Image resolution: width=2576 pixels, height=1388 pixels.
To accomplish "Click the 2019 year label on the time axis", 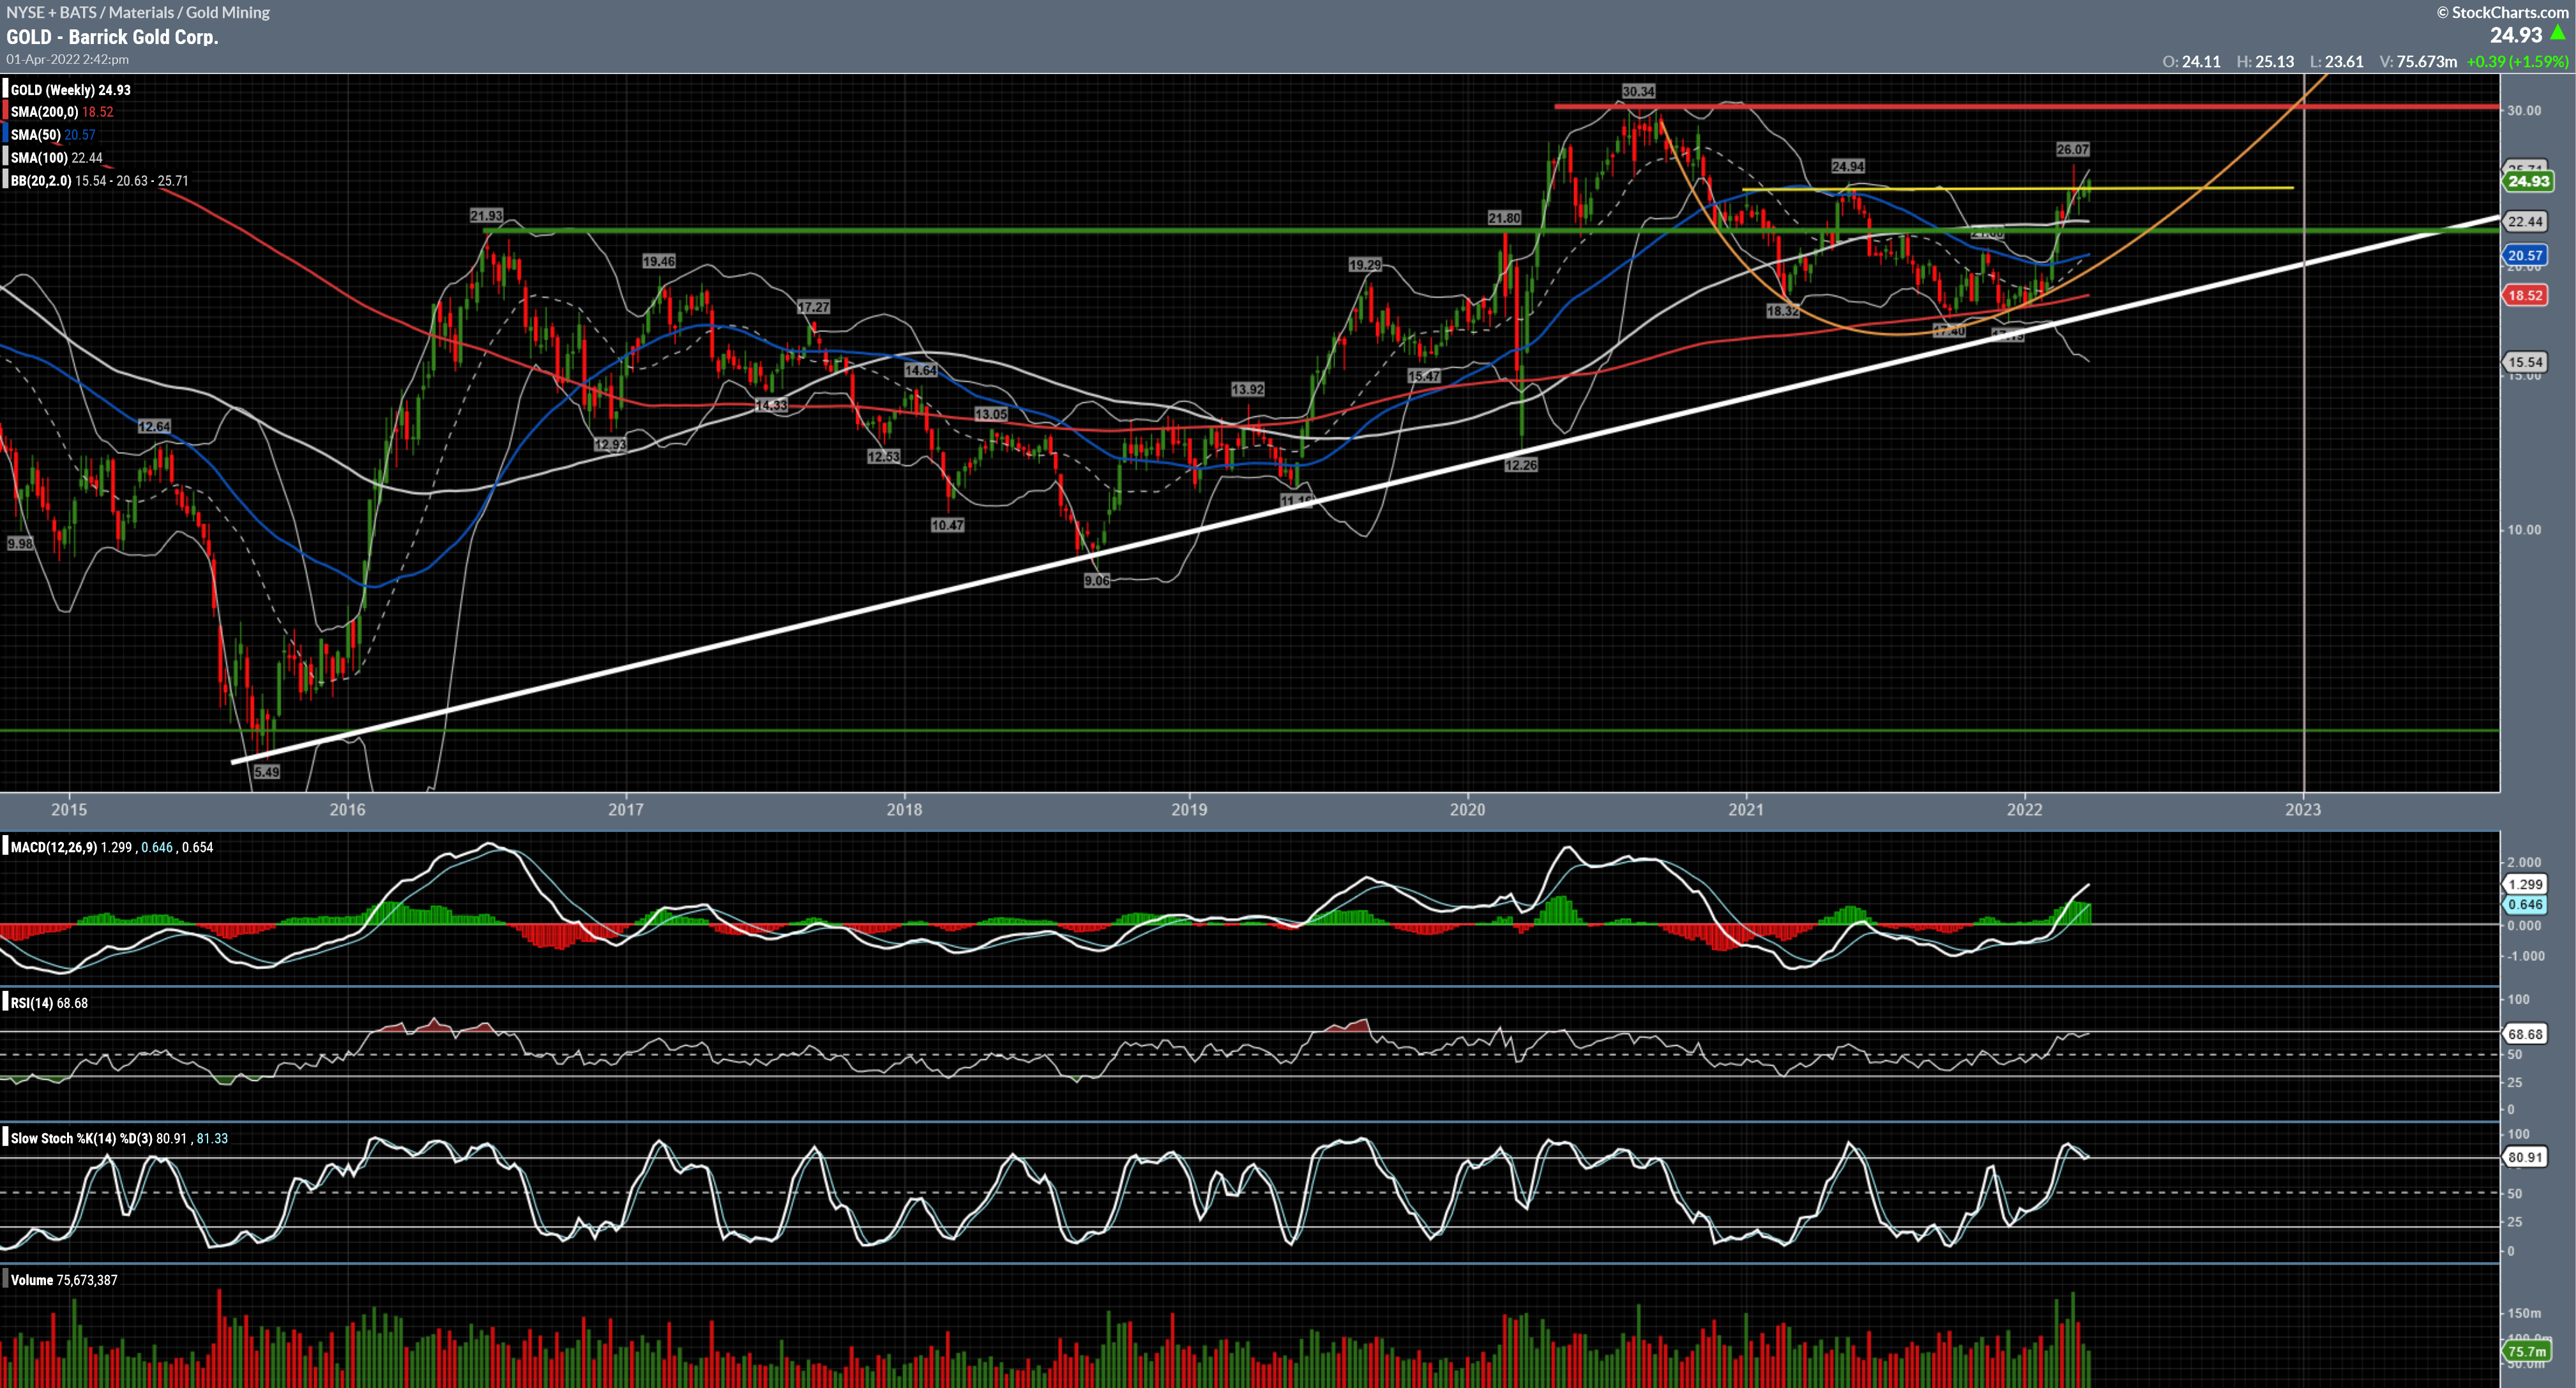I will coord(1189,810).
